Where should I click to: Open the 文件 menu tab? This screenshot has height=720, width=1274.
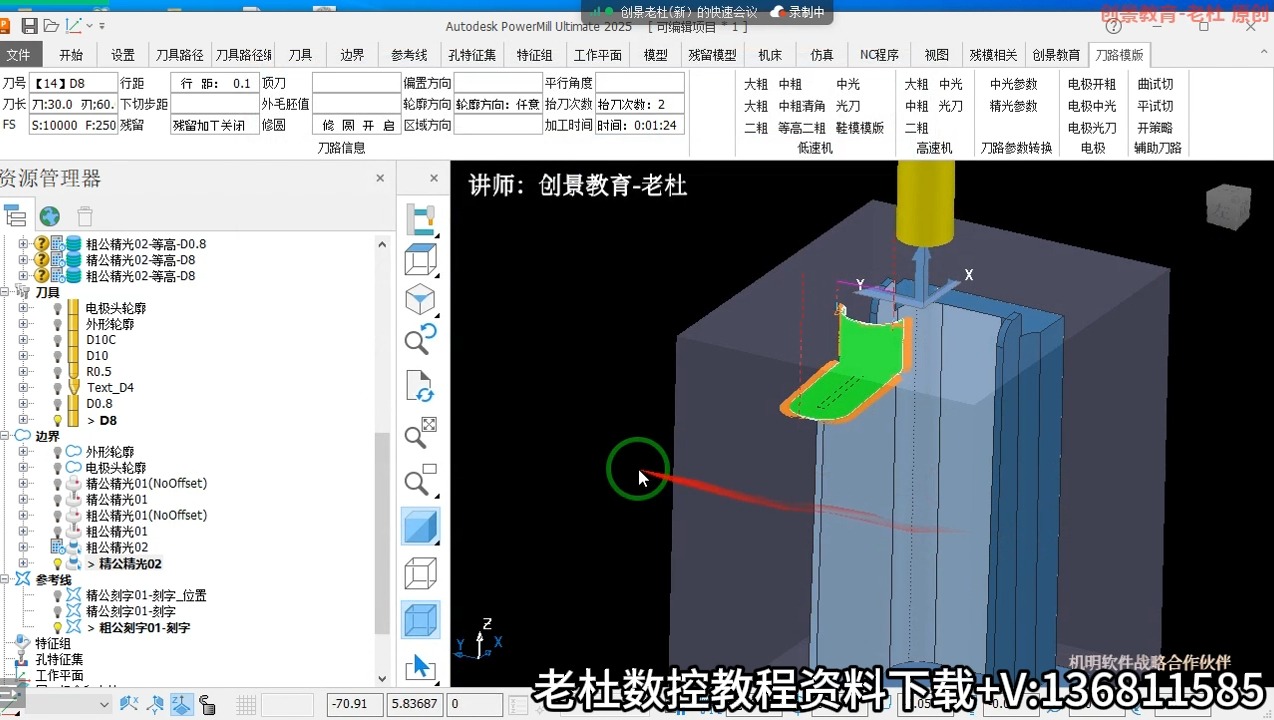(x=18, y=55)
